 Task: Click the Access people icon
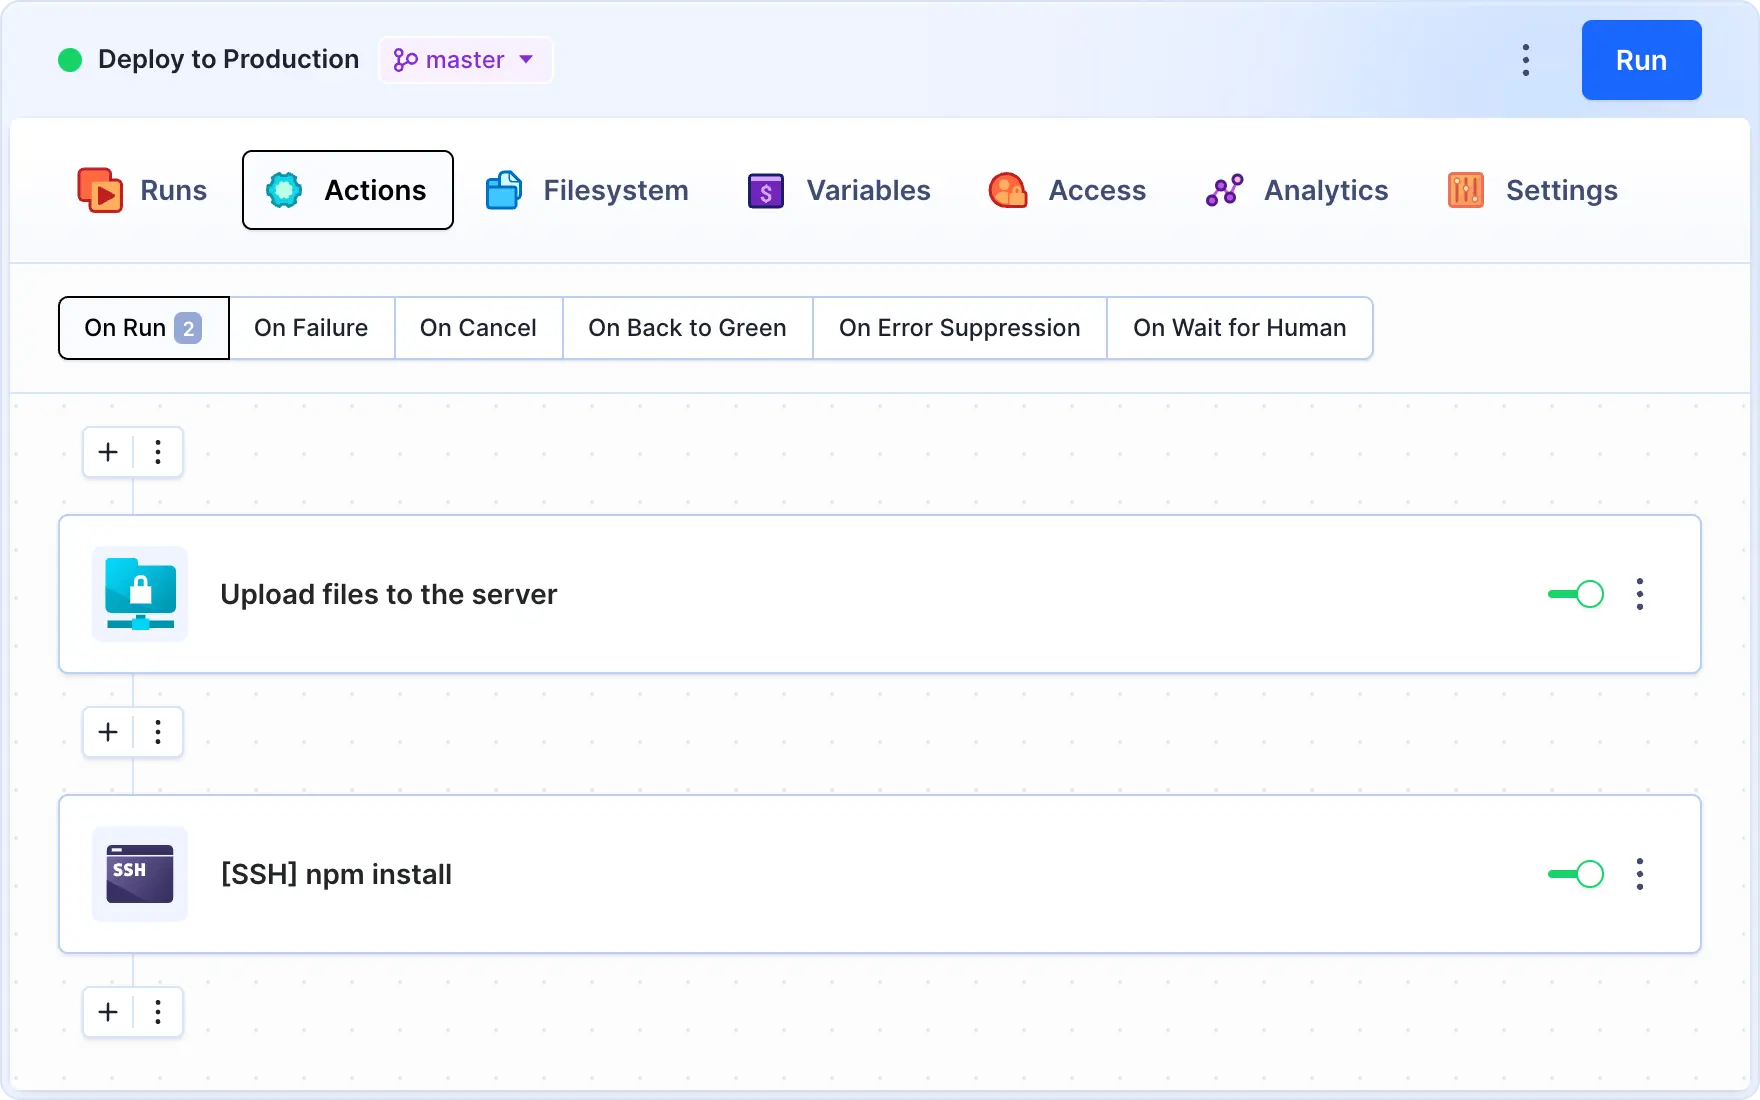pyautogui.click(x=1008, y=190)
